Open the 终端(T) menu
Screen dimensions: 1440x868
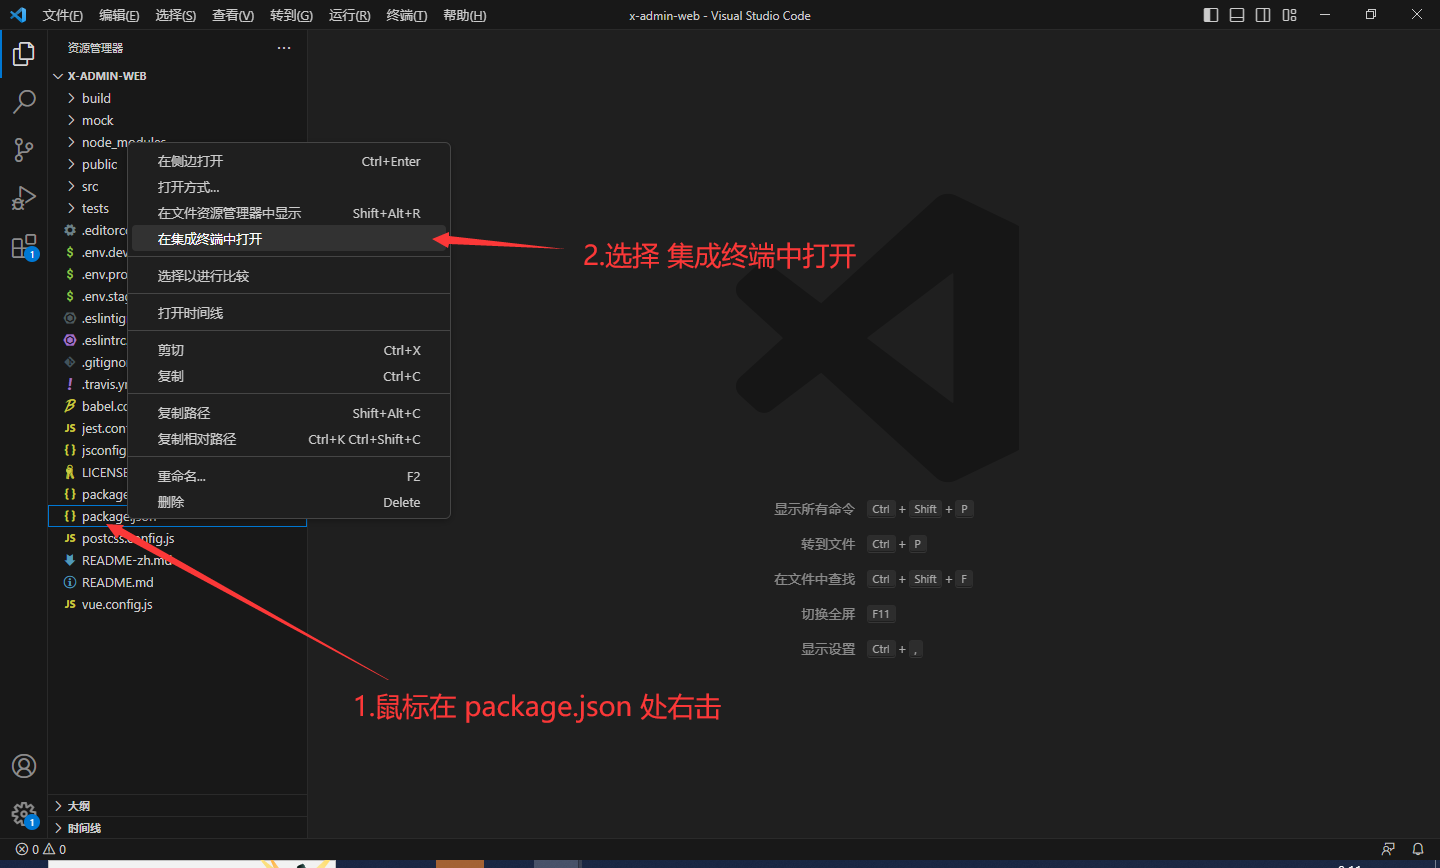coord(406,15)
